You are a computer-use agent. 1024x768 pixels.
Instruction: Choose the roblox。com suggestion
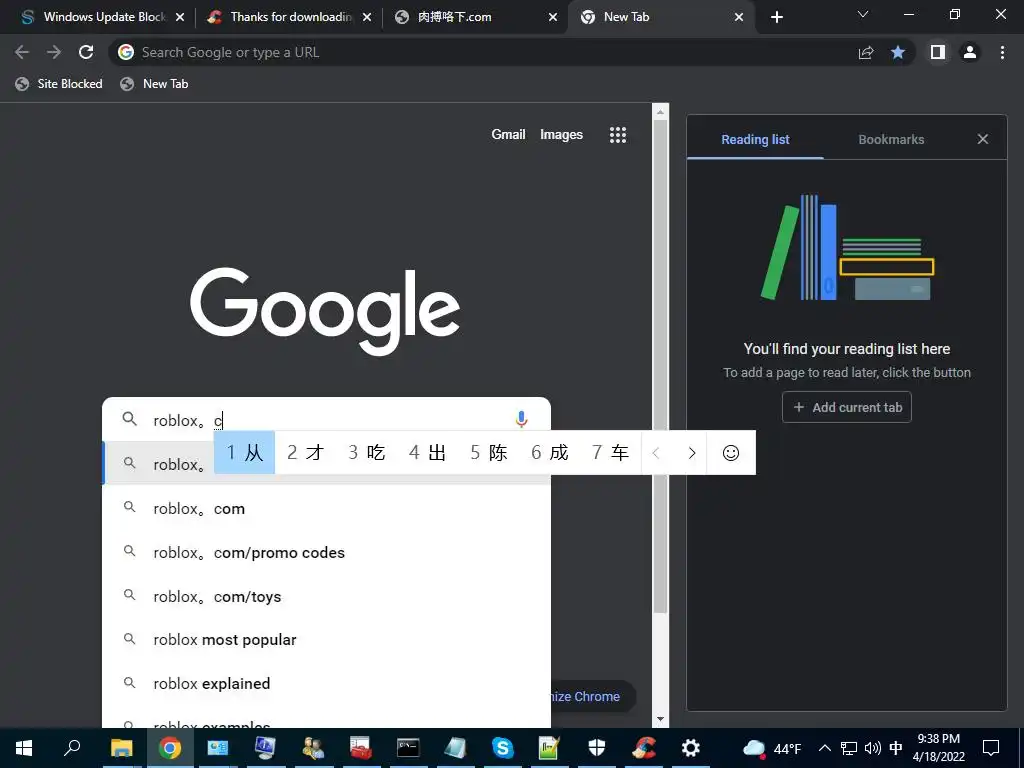click(x=327, y=508)
